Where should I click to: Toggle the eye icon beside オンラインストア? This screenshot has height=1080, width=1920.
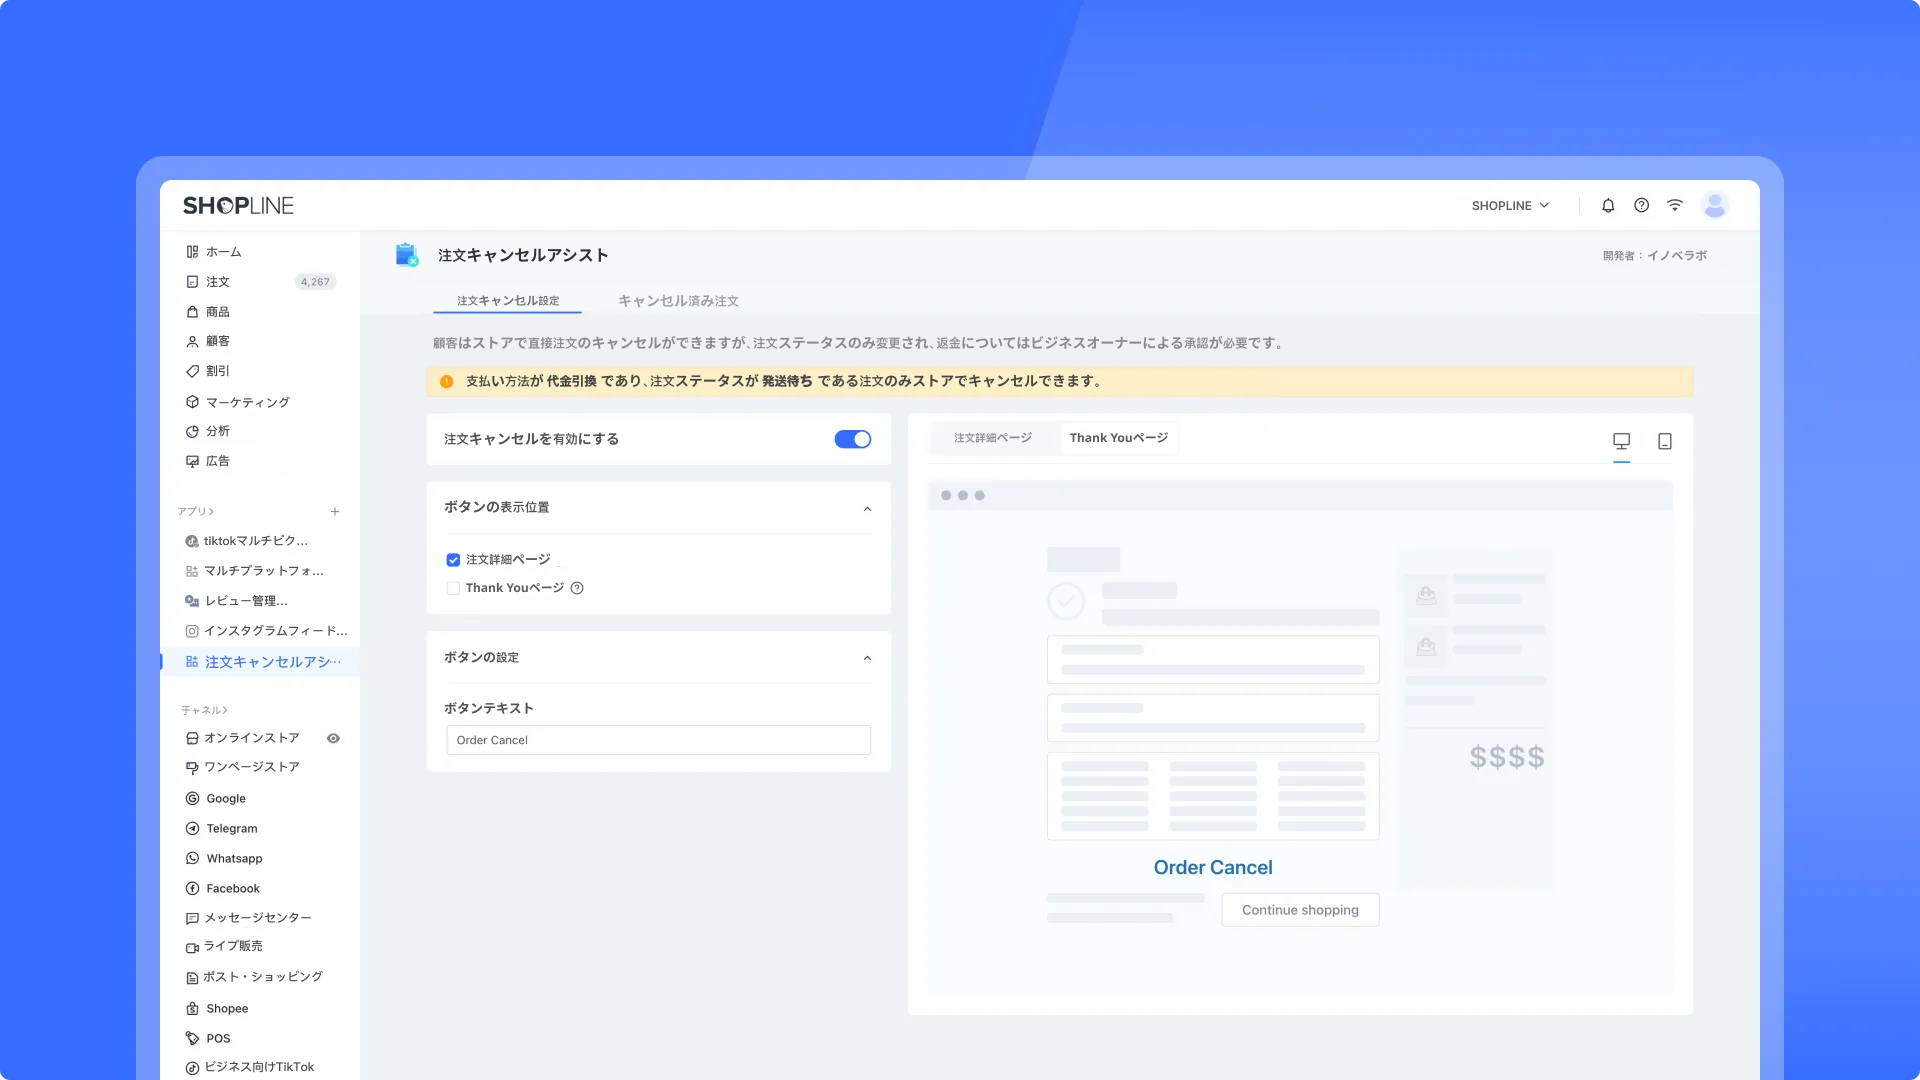(333, 738)
